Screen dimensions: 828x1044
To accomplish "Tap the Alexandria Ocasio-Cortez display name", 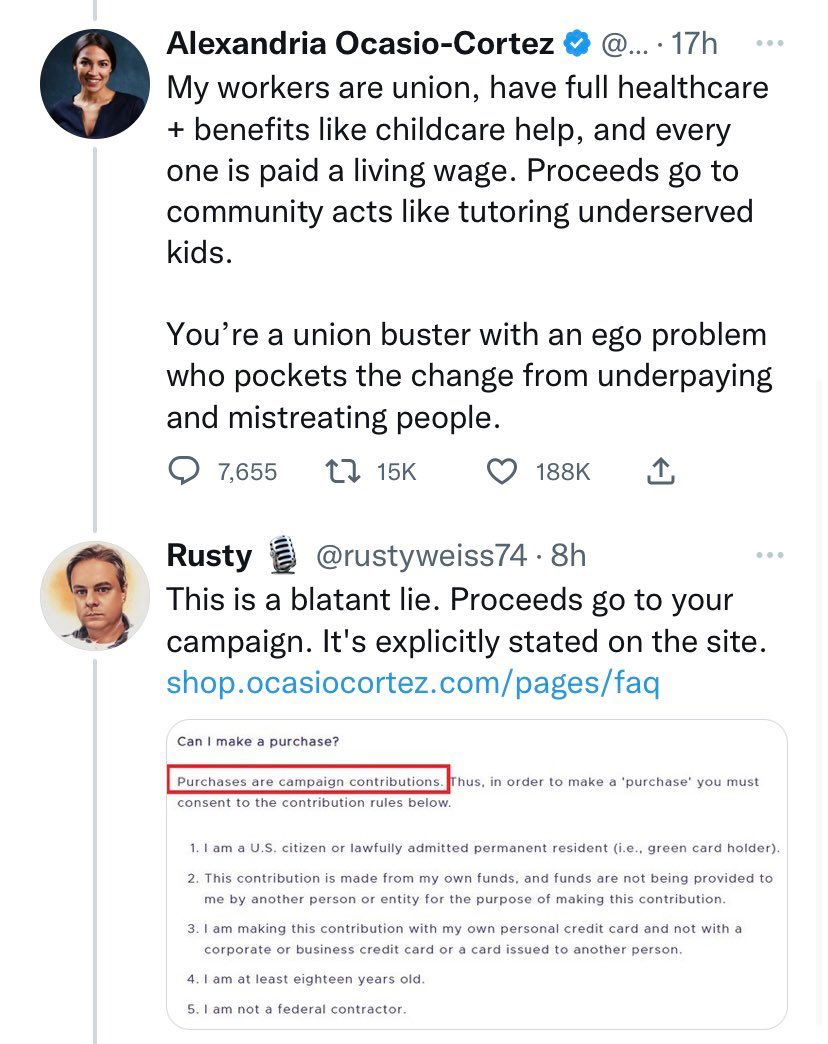I will pos(360,44).
